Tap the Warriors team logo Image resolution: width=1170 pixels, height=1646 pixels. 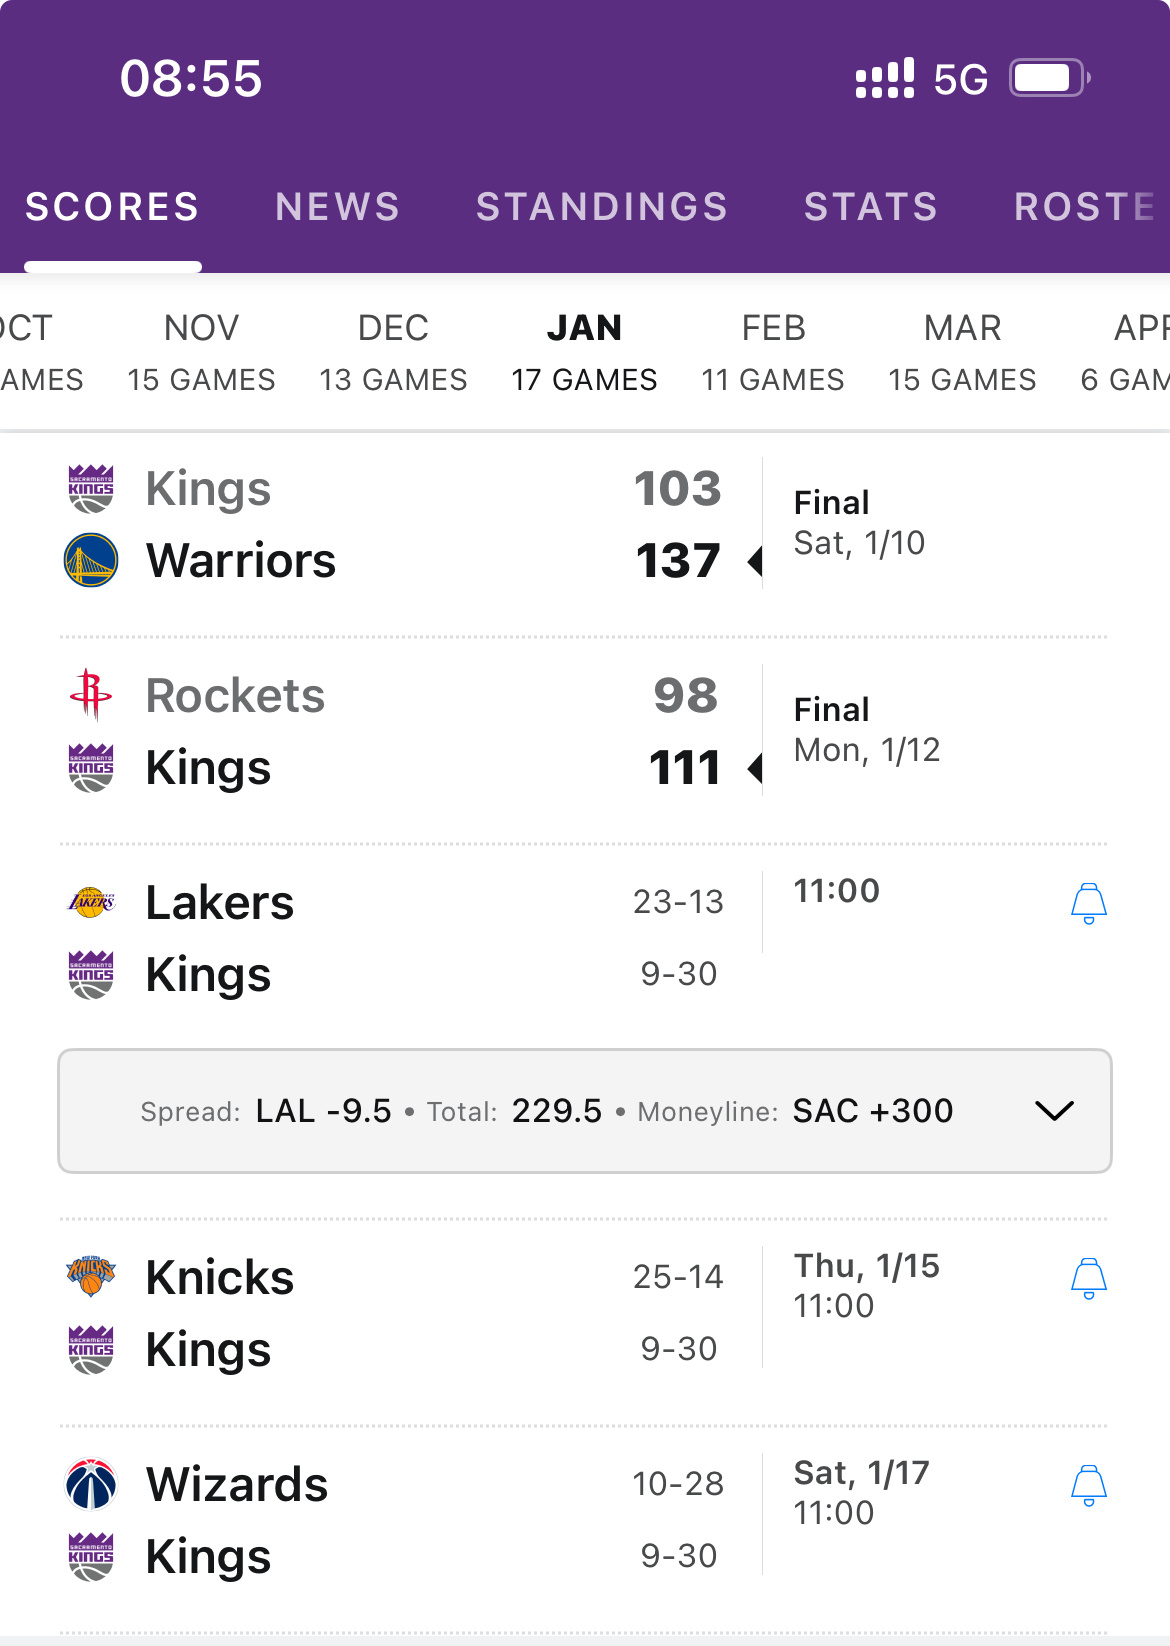coord(91,560)
